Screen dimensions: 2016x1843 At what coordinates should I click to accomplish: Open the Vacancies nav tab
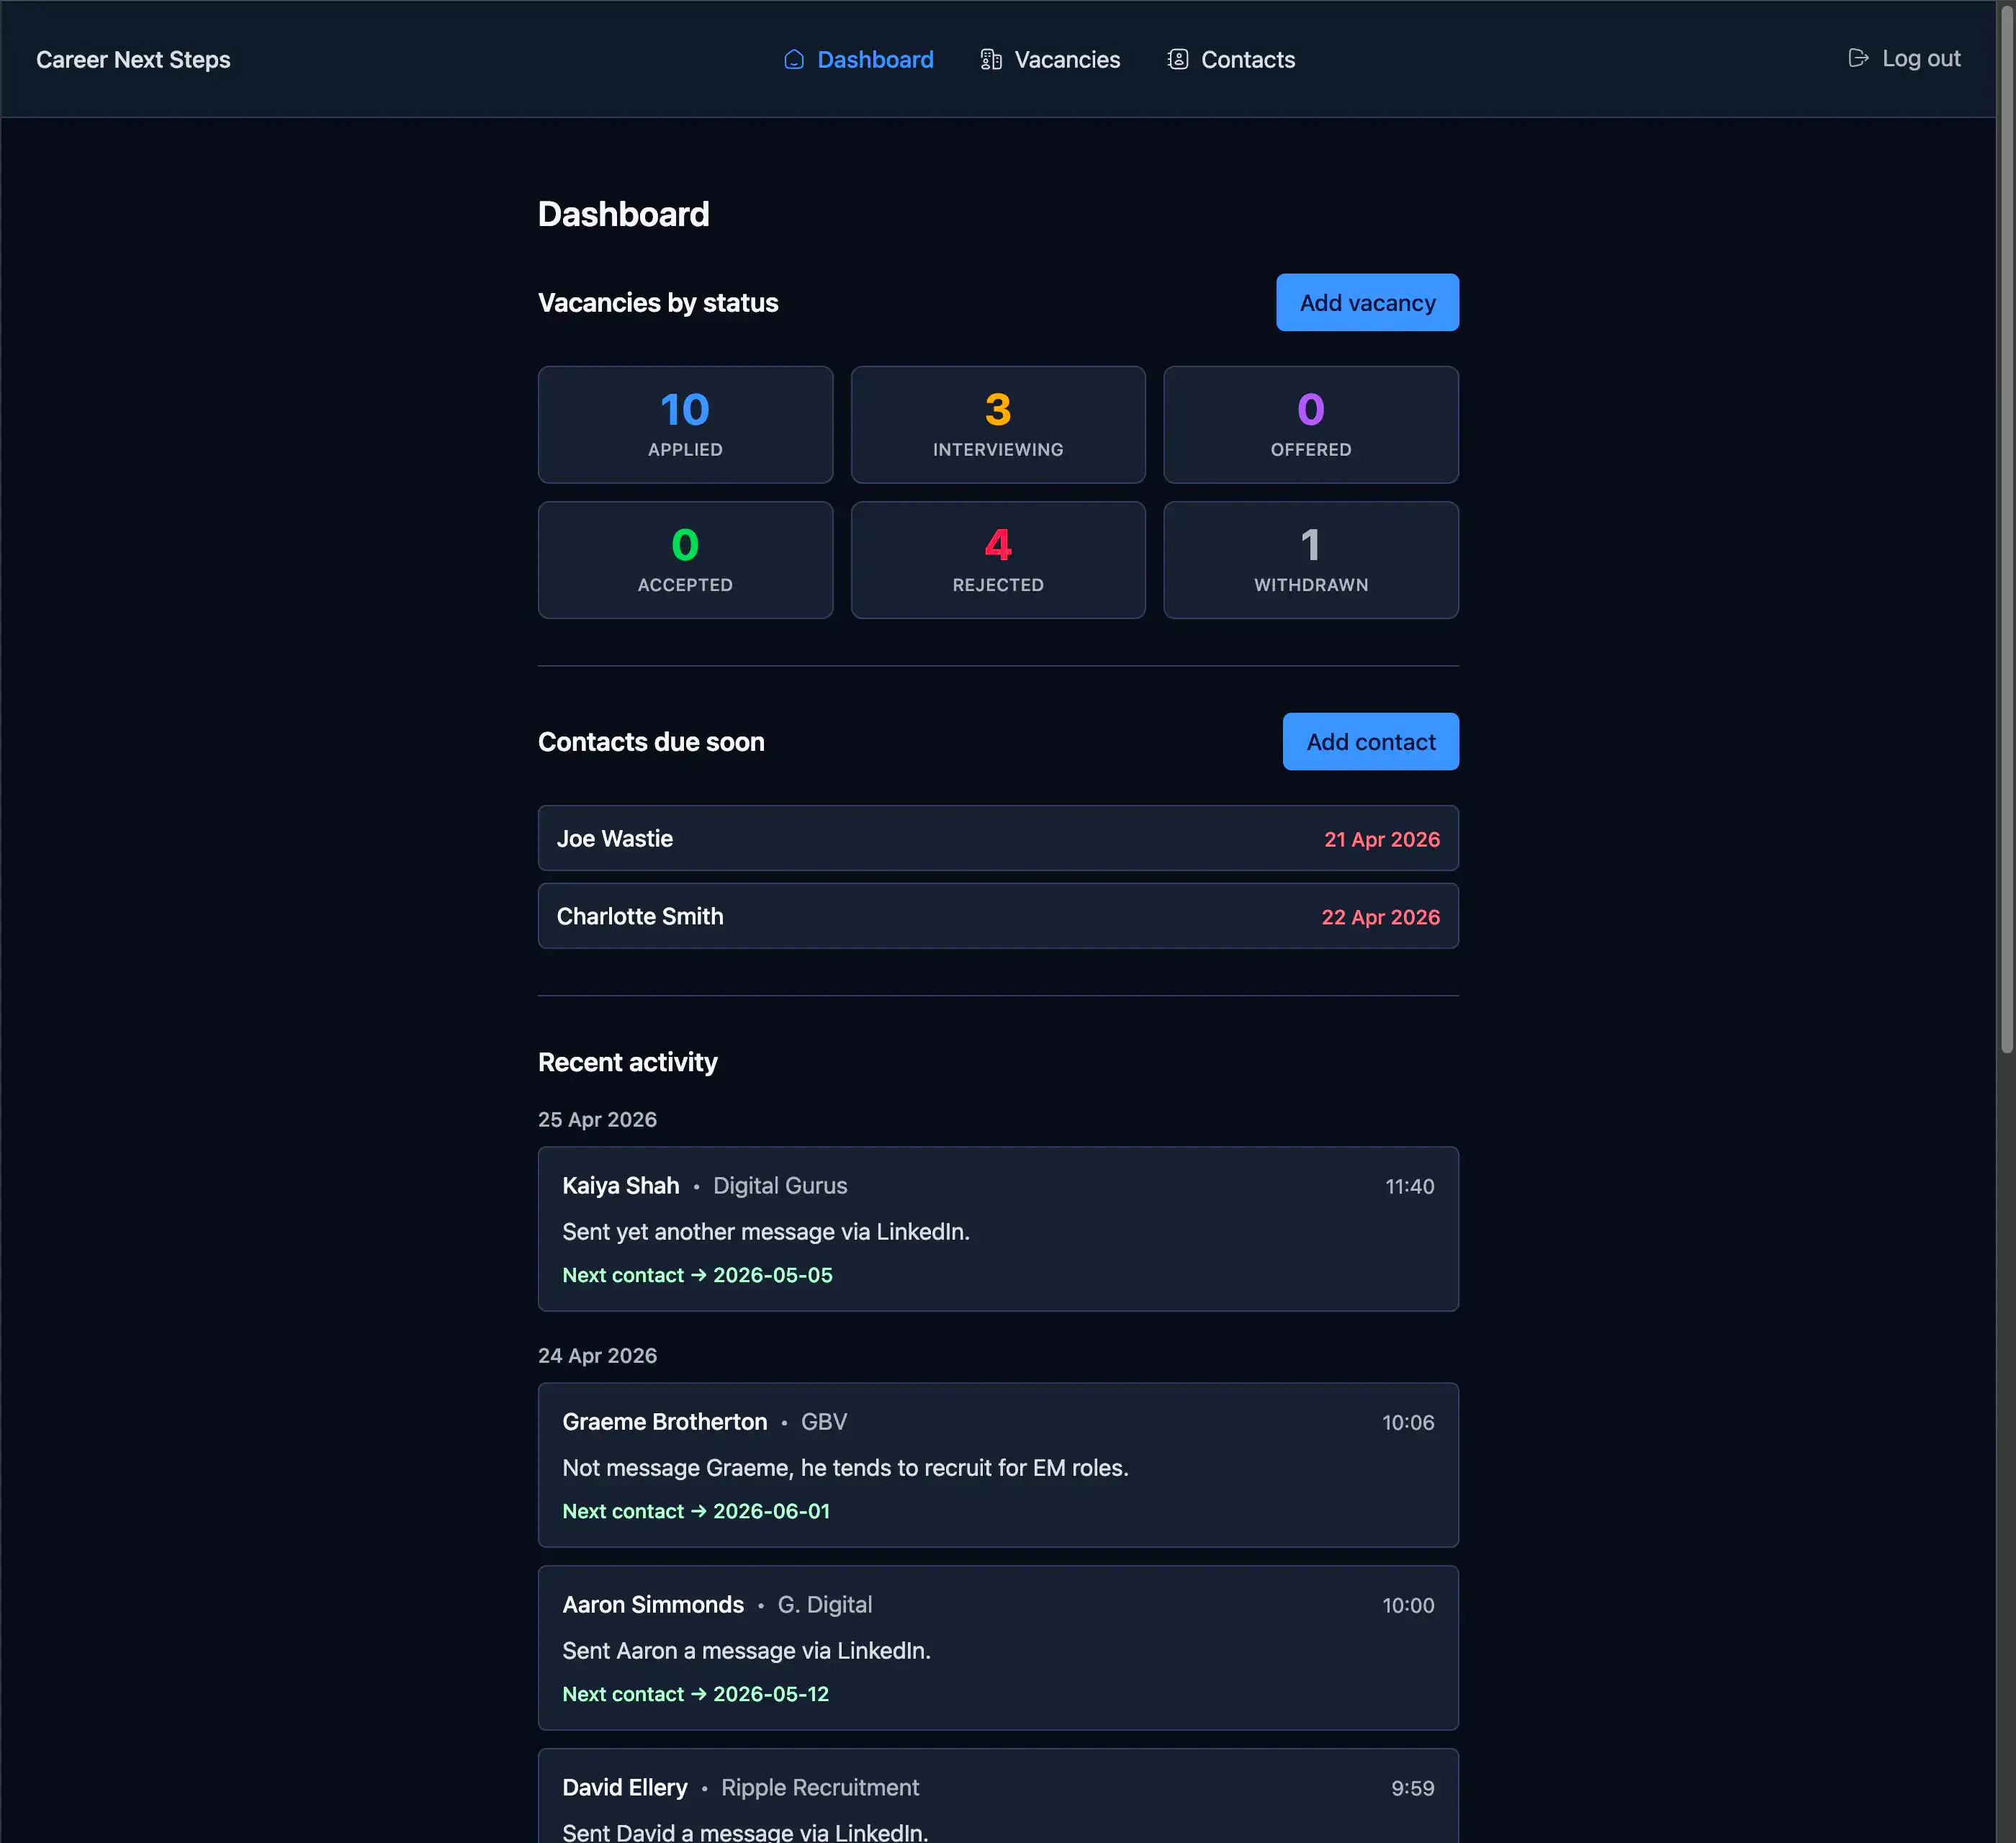pos(1067,60)
